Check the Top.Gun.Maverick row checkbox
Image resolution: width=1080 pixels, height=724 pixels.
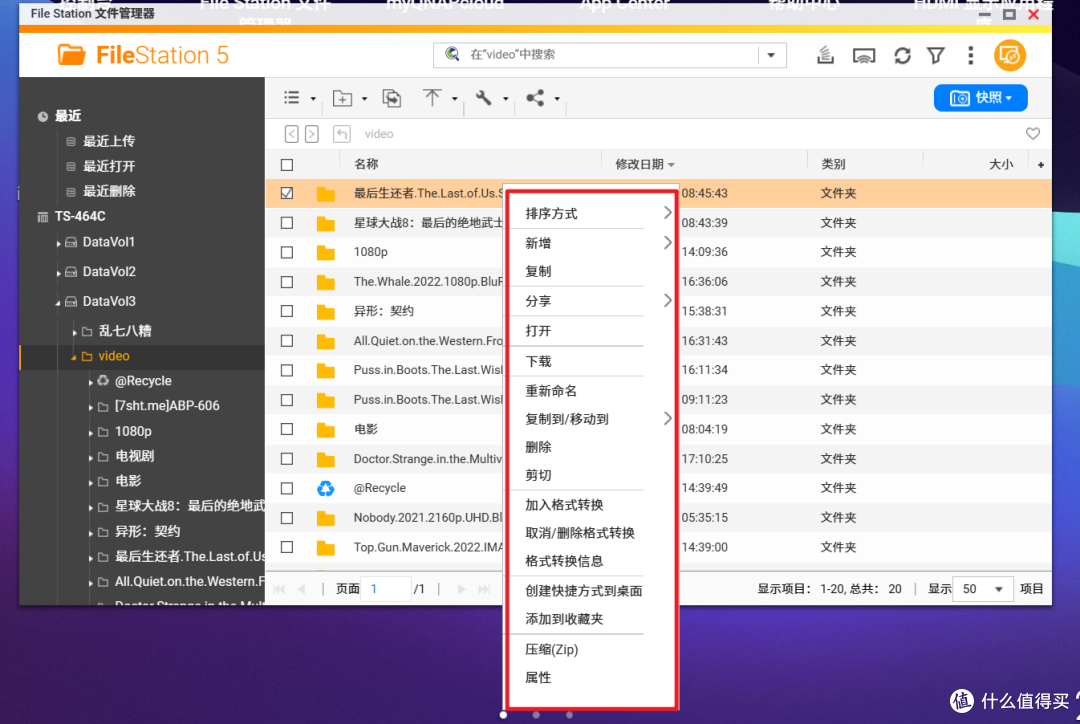(x=287, y=548)
